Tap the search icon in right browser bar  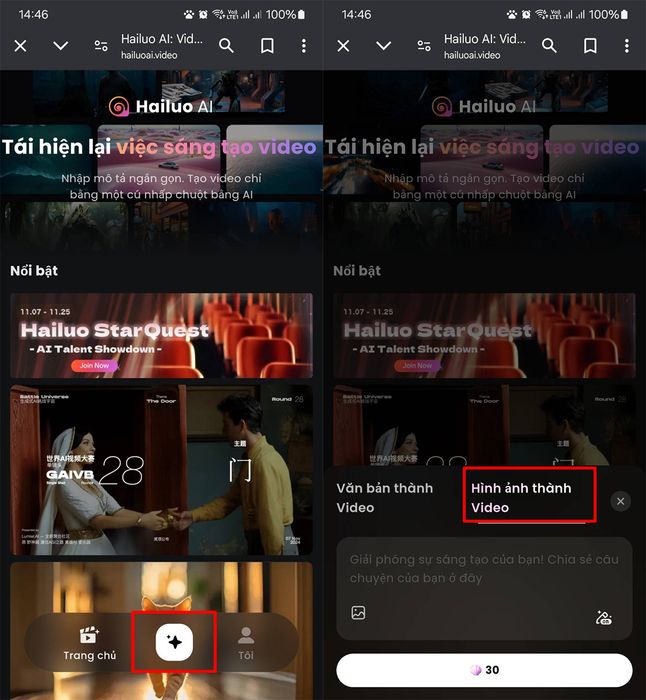pos(549,46)
